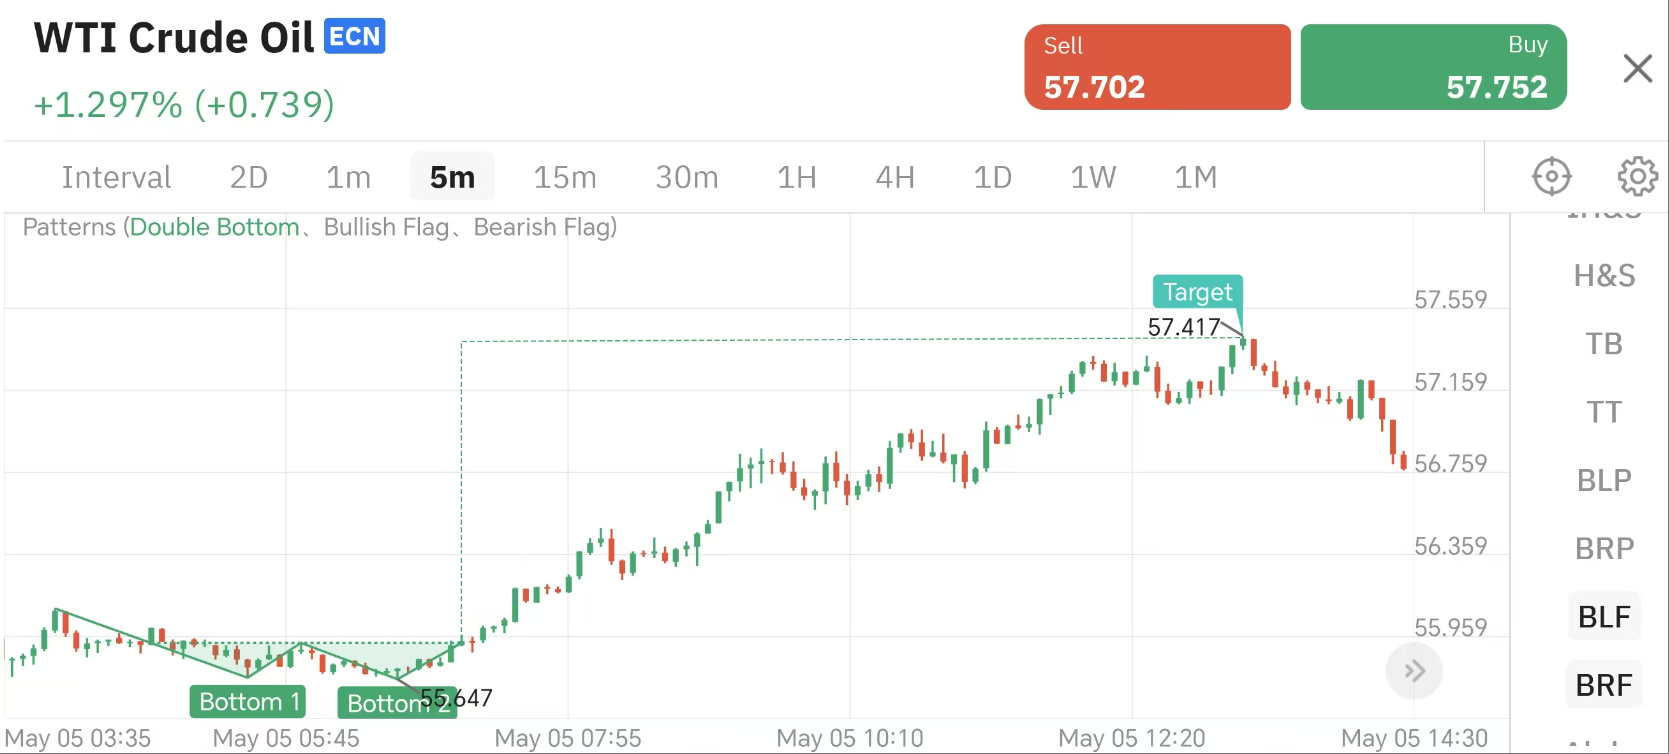Select the 1D interval tab
This screenshot has height=754, width=1669.
pyautogui.click(x=992, y=177)
